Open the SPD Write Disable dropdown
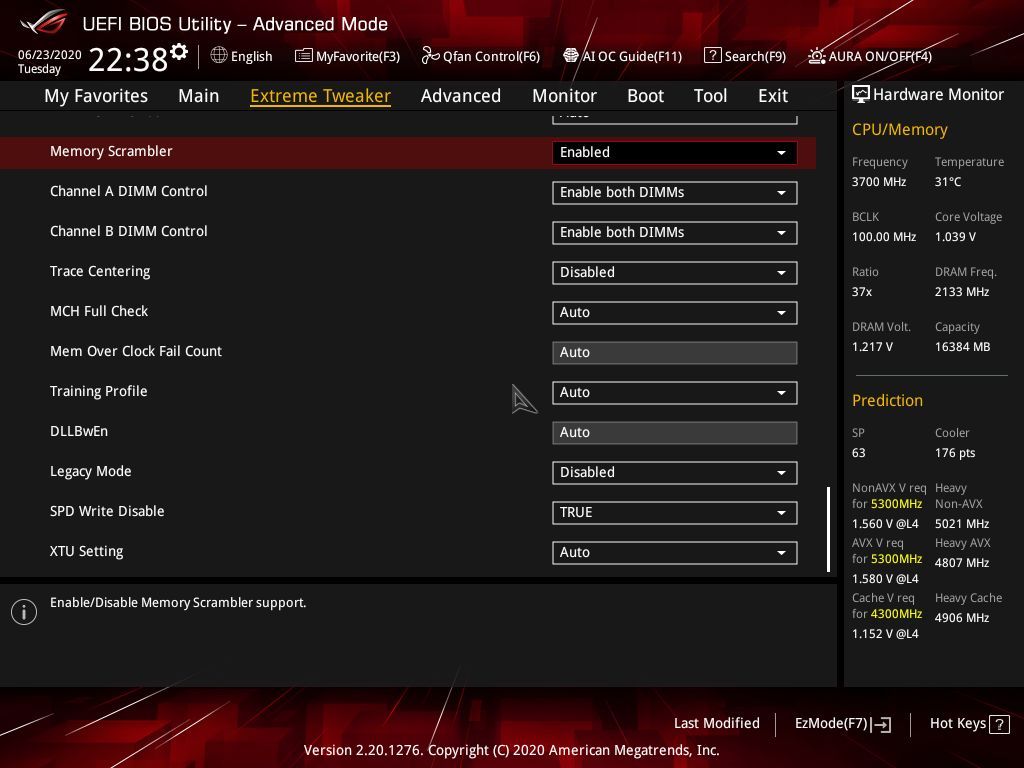This screenshot has height=768, width=1024. click(675, 513)
